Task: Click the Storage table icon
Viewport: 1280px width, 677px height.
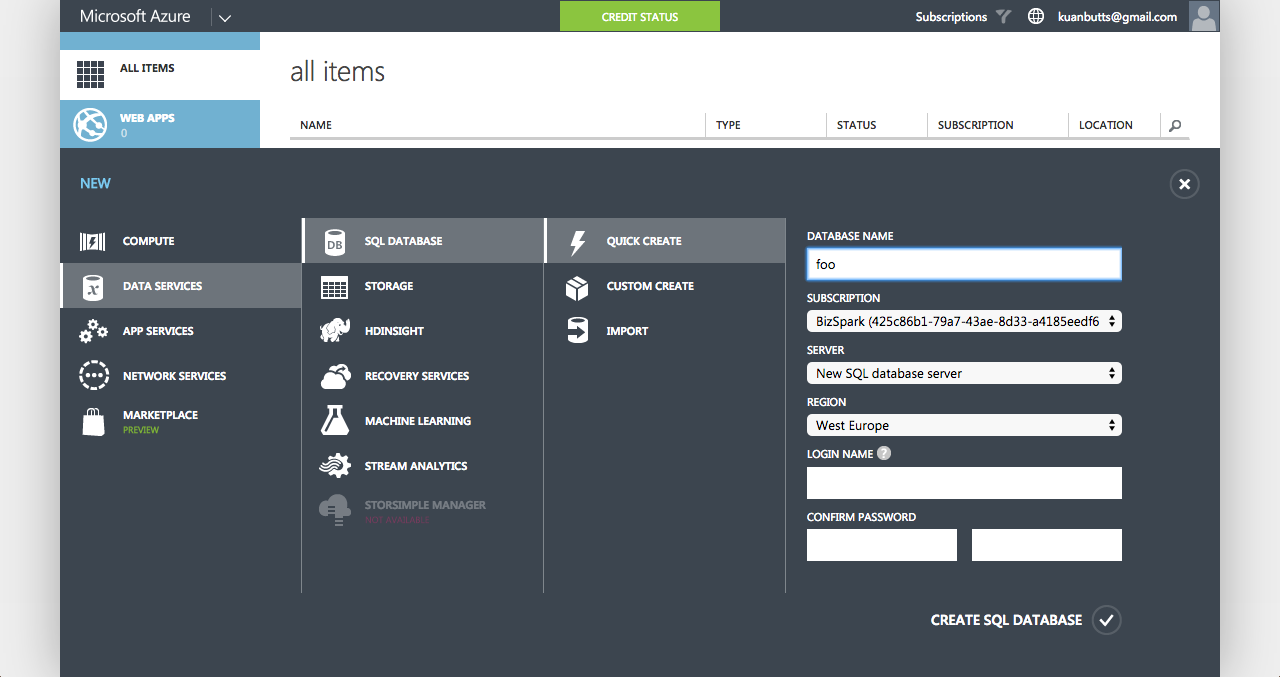Action: pyautogui.click(x=335, y=287)
